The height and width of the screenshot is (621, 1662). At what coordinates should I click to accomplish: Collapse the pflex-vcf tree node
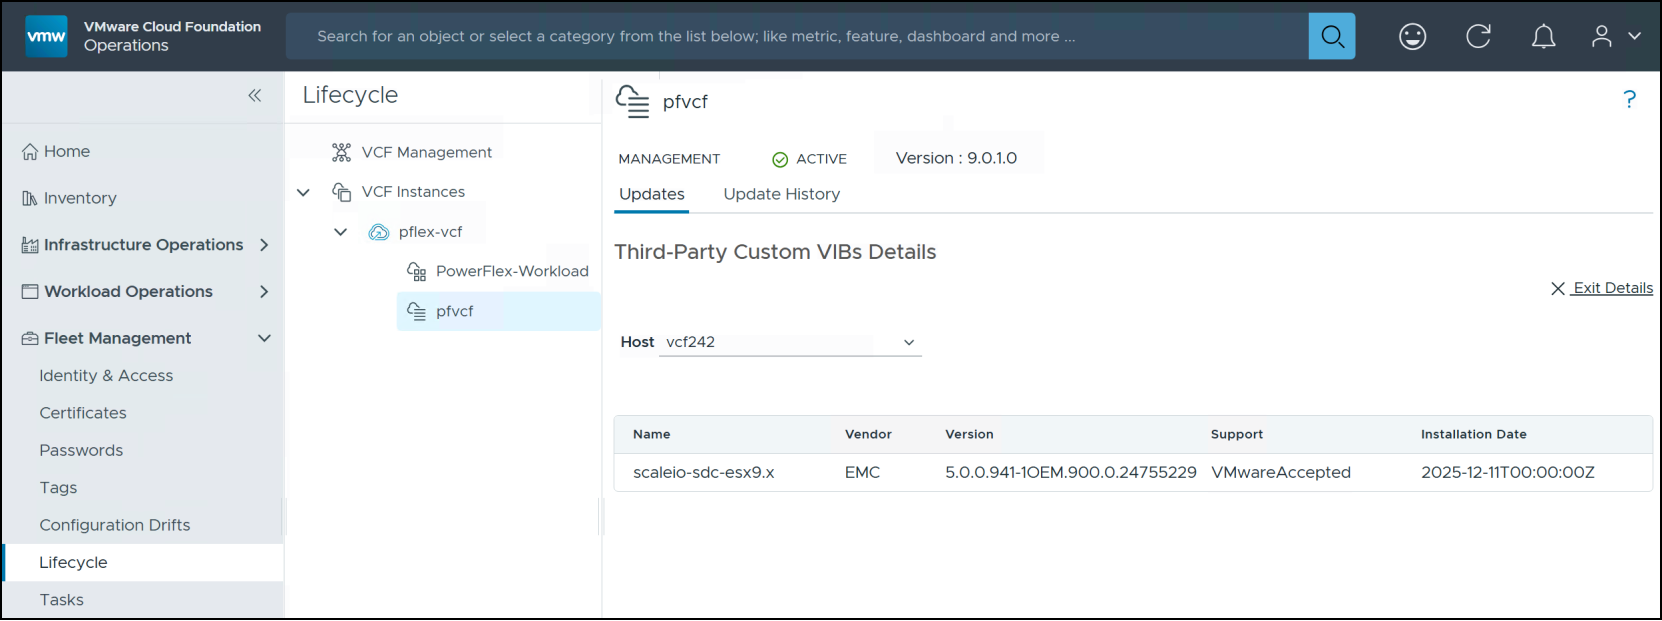point(340,232)
